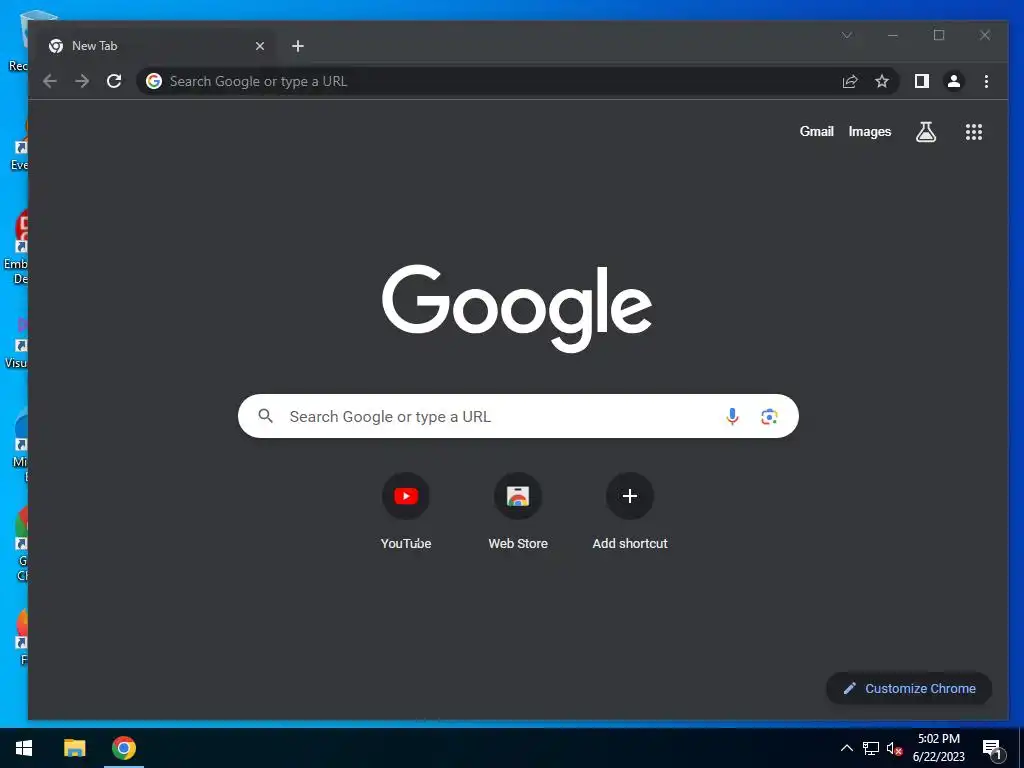Bookmark this tab with the star icon
Viewport: 1024px width, 768px height.
pos(882,81)
